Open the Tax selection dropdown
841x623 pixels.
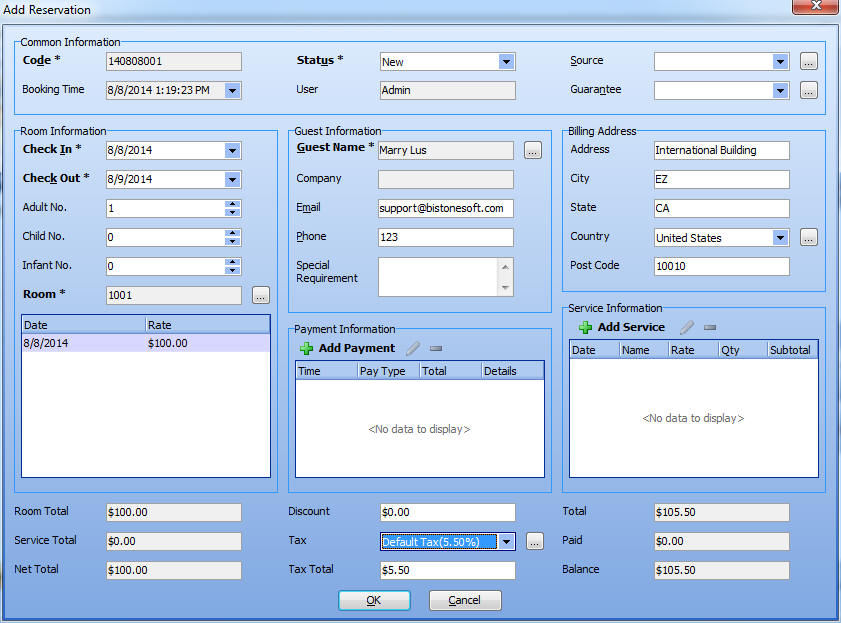(x=506, y=541)
